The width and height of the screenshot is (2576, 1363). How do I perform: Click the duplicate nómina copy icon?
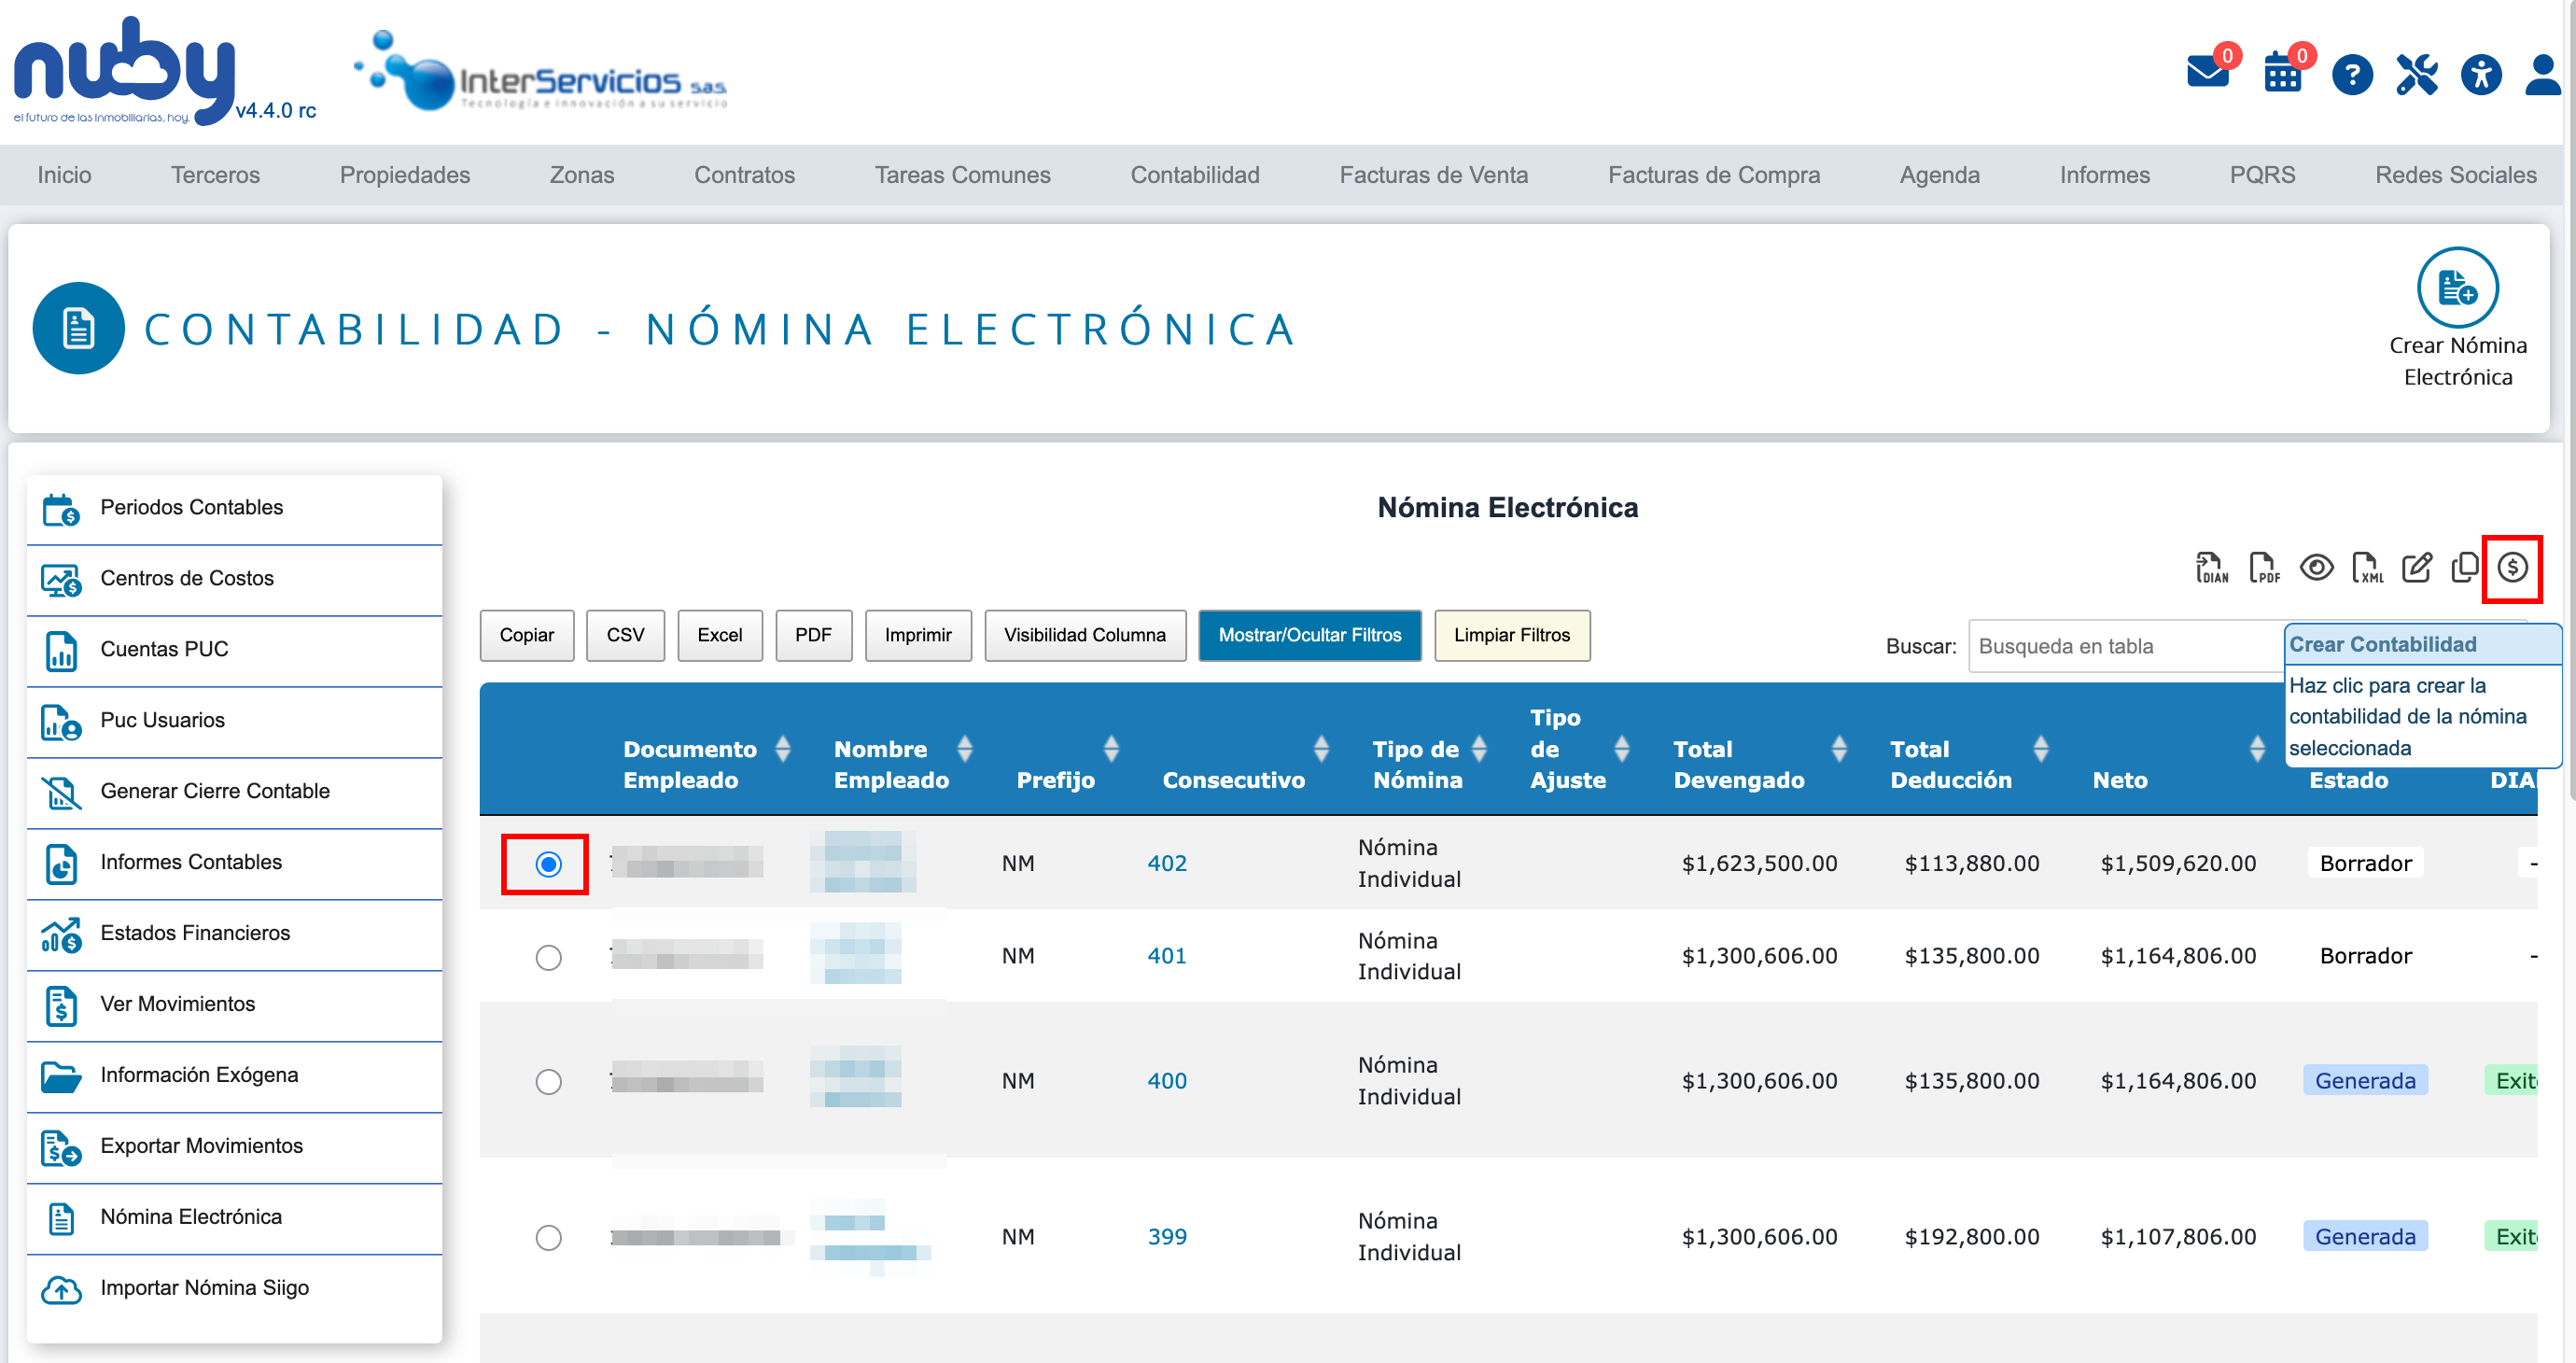(x=2464, y=568)
